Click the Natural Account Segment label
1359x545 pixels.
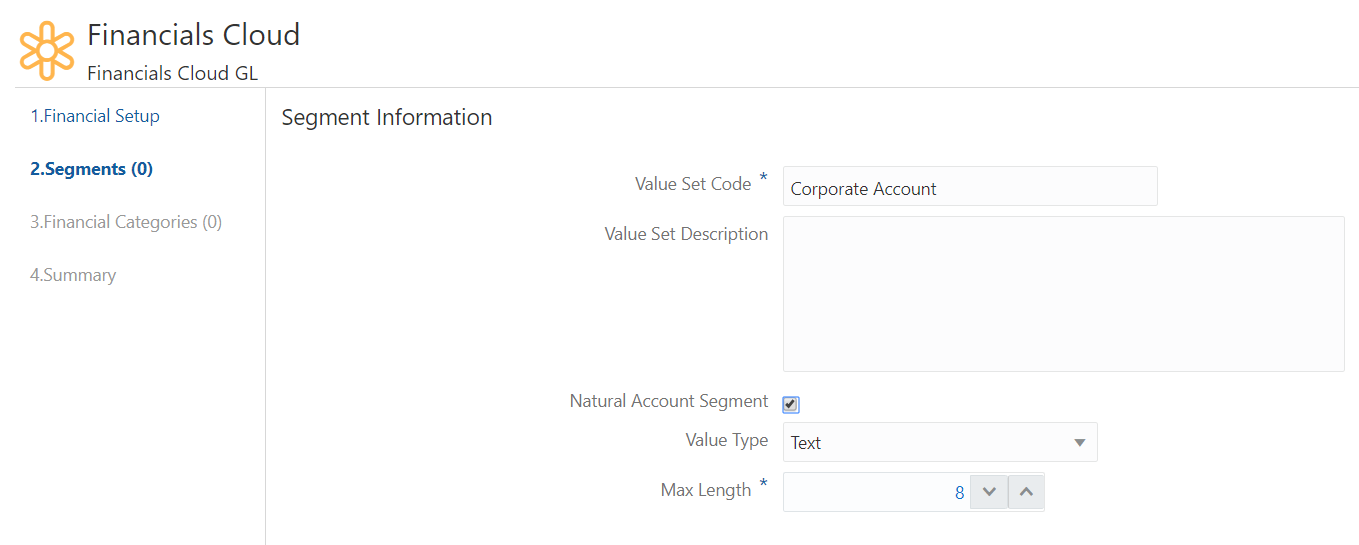pyautogui.click(x=668, y=401)
